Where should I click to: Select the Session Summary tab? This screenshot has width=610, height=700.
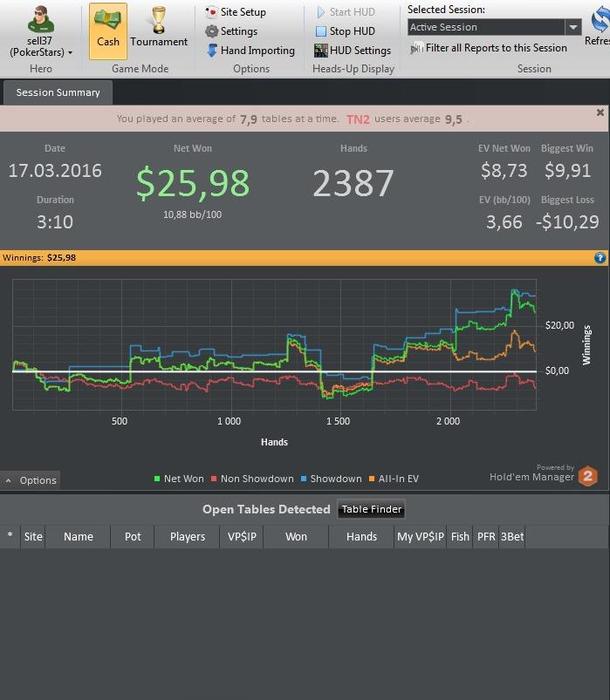pyautogui.click(x=58, y=92)
